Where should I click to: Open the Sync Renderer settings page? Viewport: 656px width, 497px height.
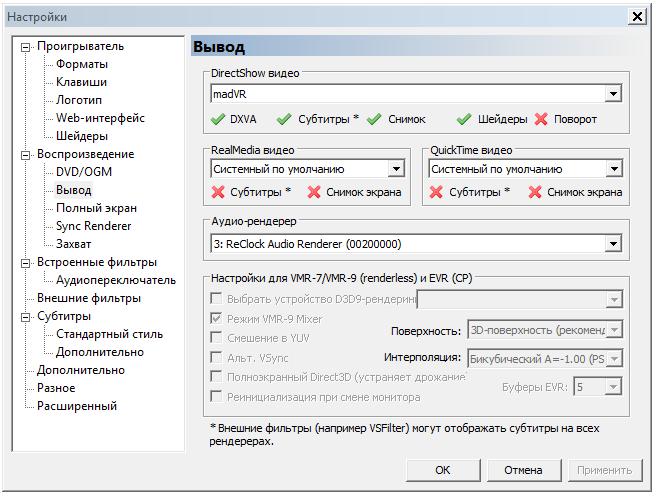94,226
